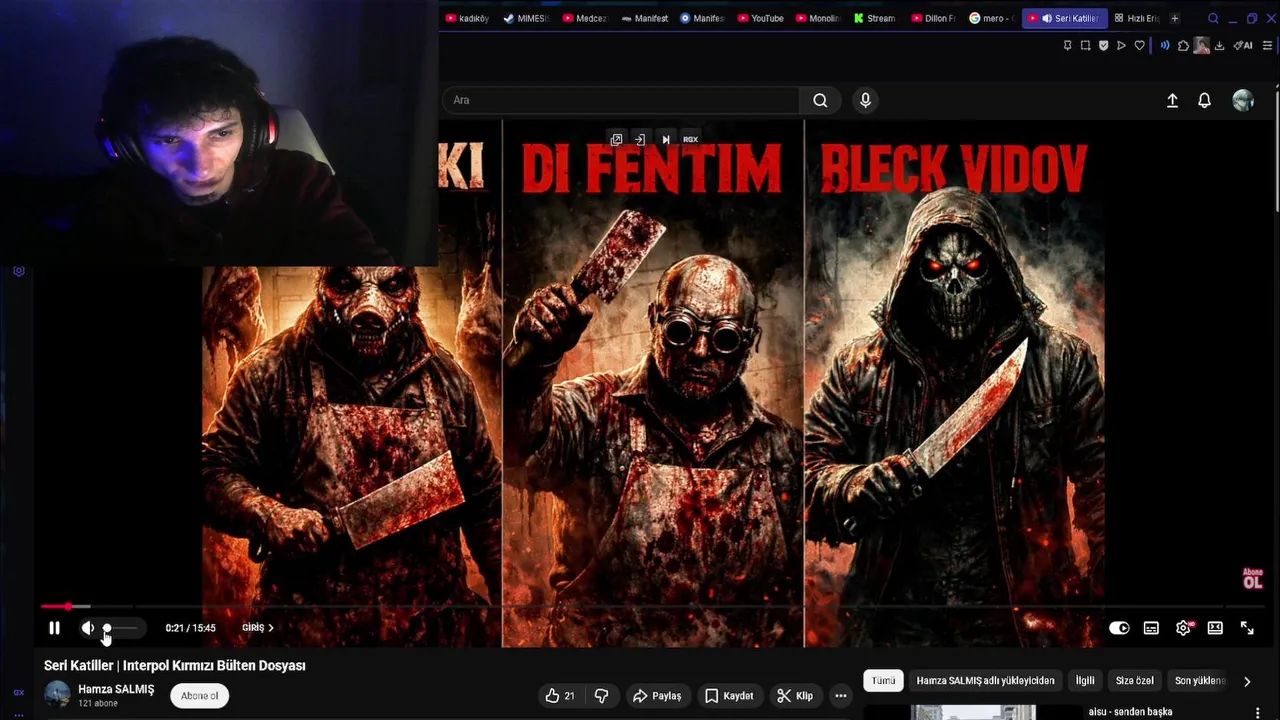1280x720 pixels.
Task: Start voice search with microphone
Action: point(865,100)
